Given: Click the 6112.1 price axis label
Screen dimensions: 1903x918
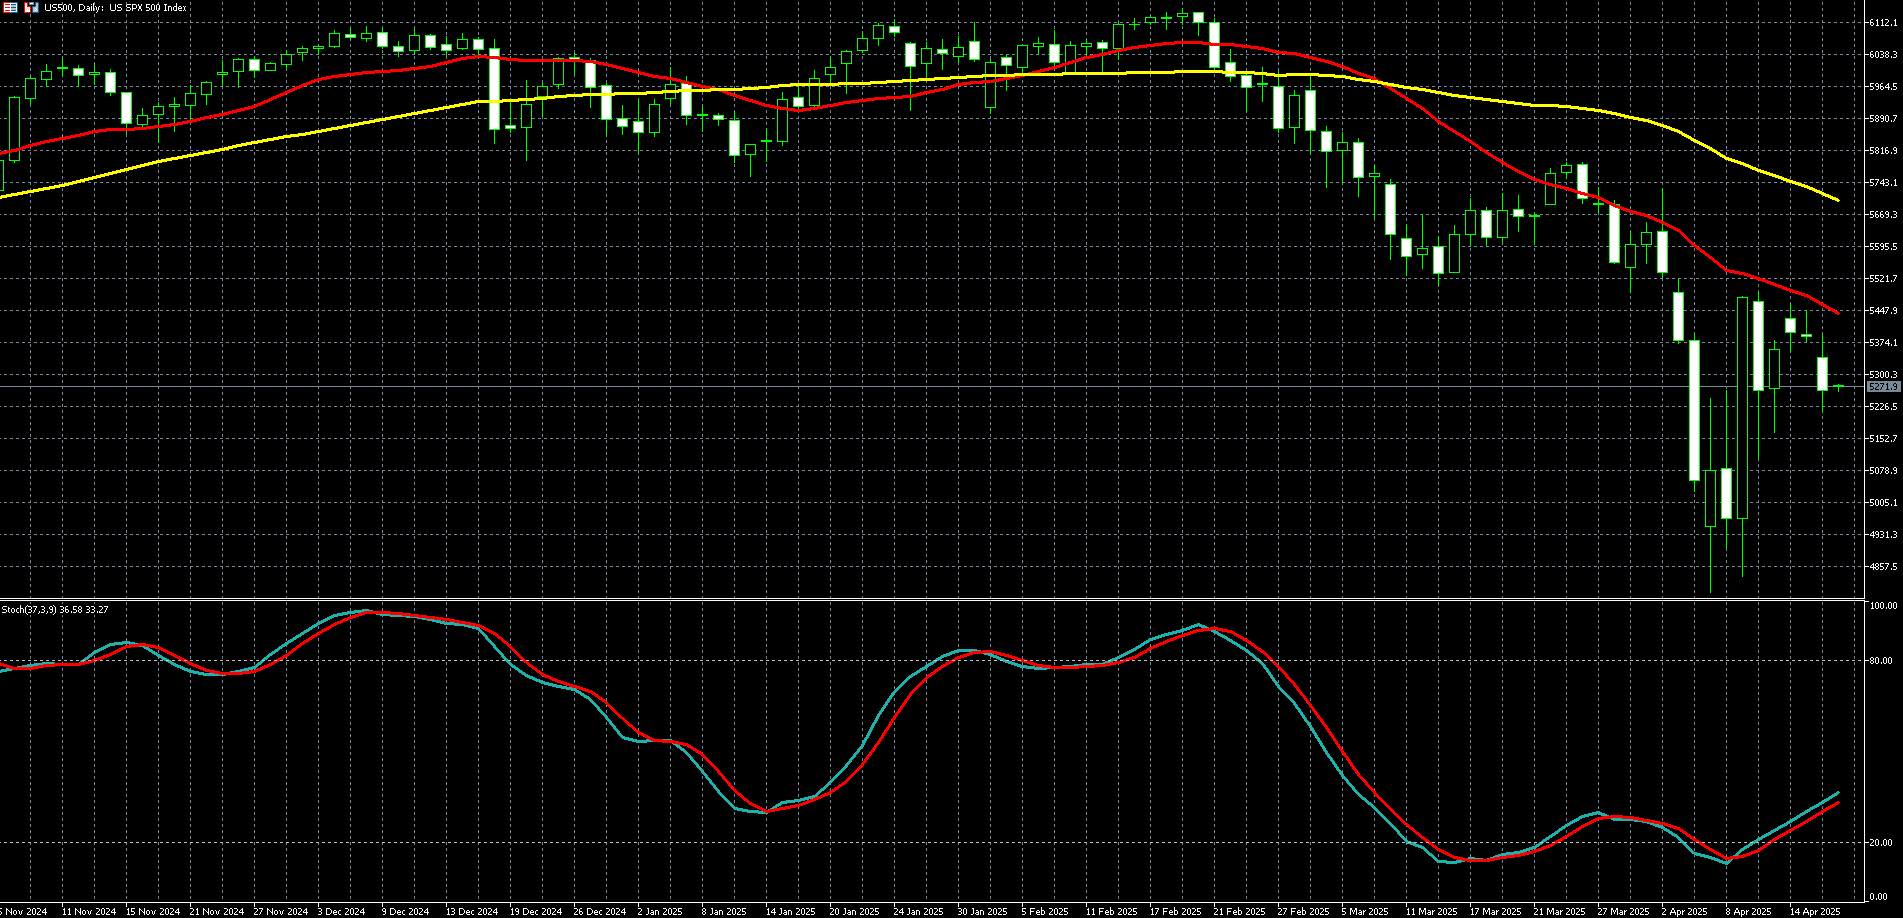Looking at the screenshot, I should point(1883,23).
